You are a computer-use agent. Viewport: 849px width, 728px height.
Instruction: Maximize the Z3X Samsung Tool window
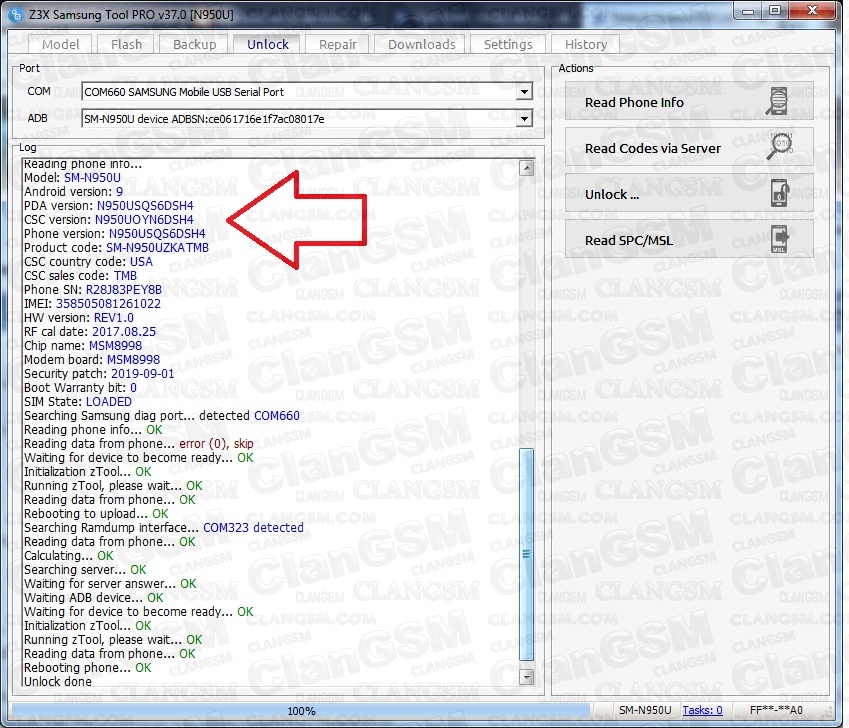click(x=775, y=11)
